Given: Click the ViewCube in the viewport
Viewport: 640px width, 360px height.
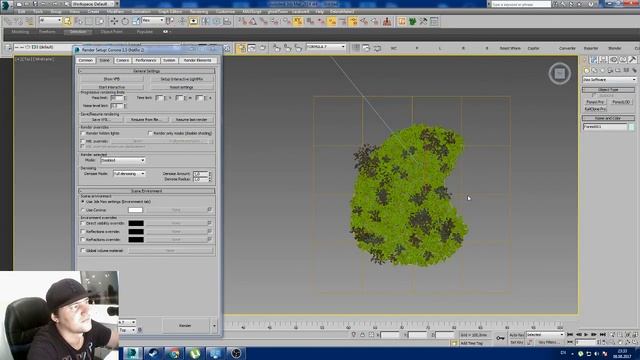Looking at the screenshot, I should 559,73.
